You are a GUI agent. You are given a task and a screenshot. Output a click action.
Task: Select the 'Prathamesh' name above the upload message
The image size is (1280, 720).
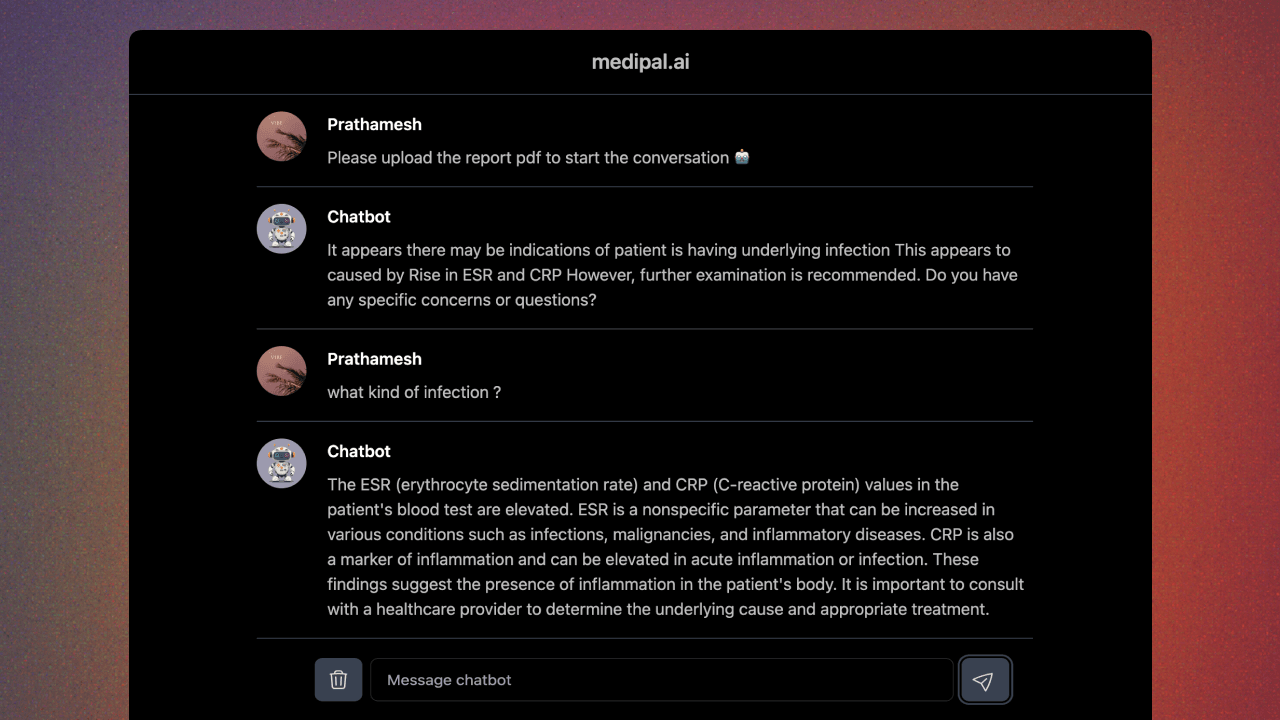click(374, 124)
